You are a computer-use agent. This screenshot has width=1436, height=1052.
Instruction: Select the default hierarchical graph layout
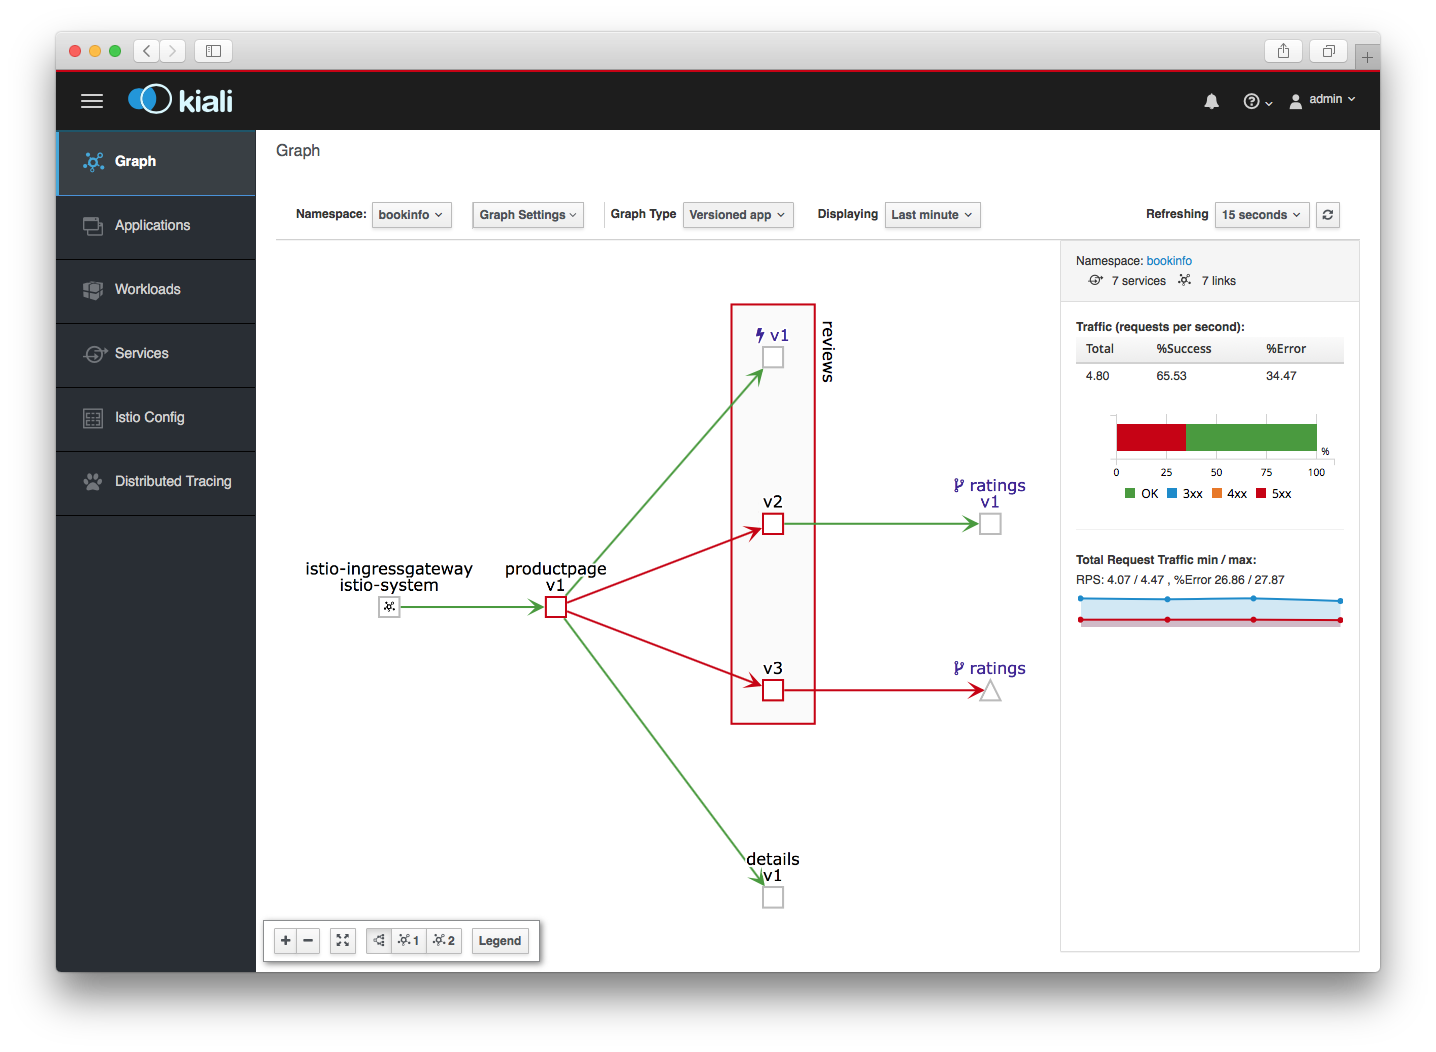click(x=379, y=941)
